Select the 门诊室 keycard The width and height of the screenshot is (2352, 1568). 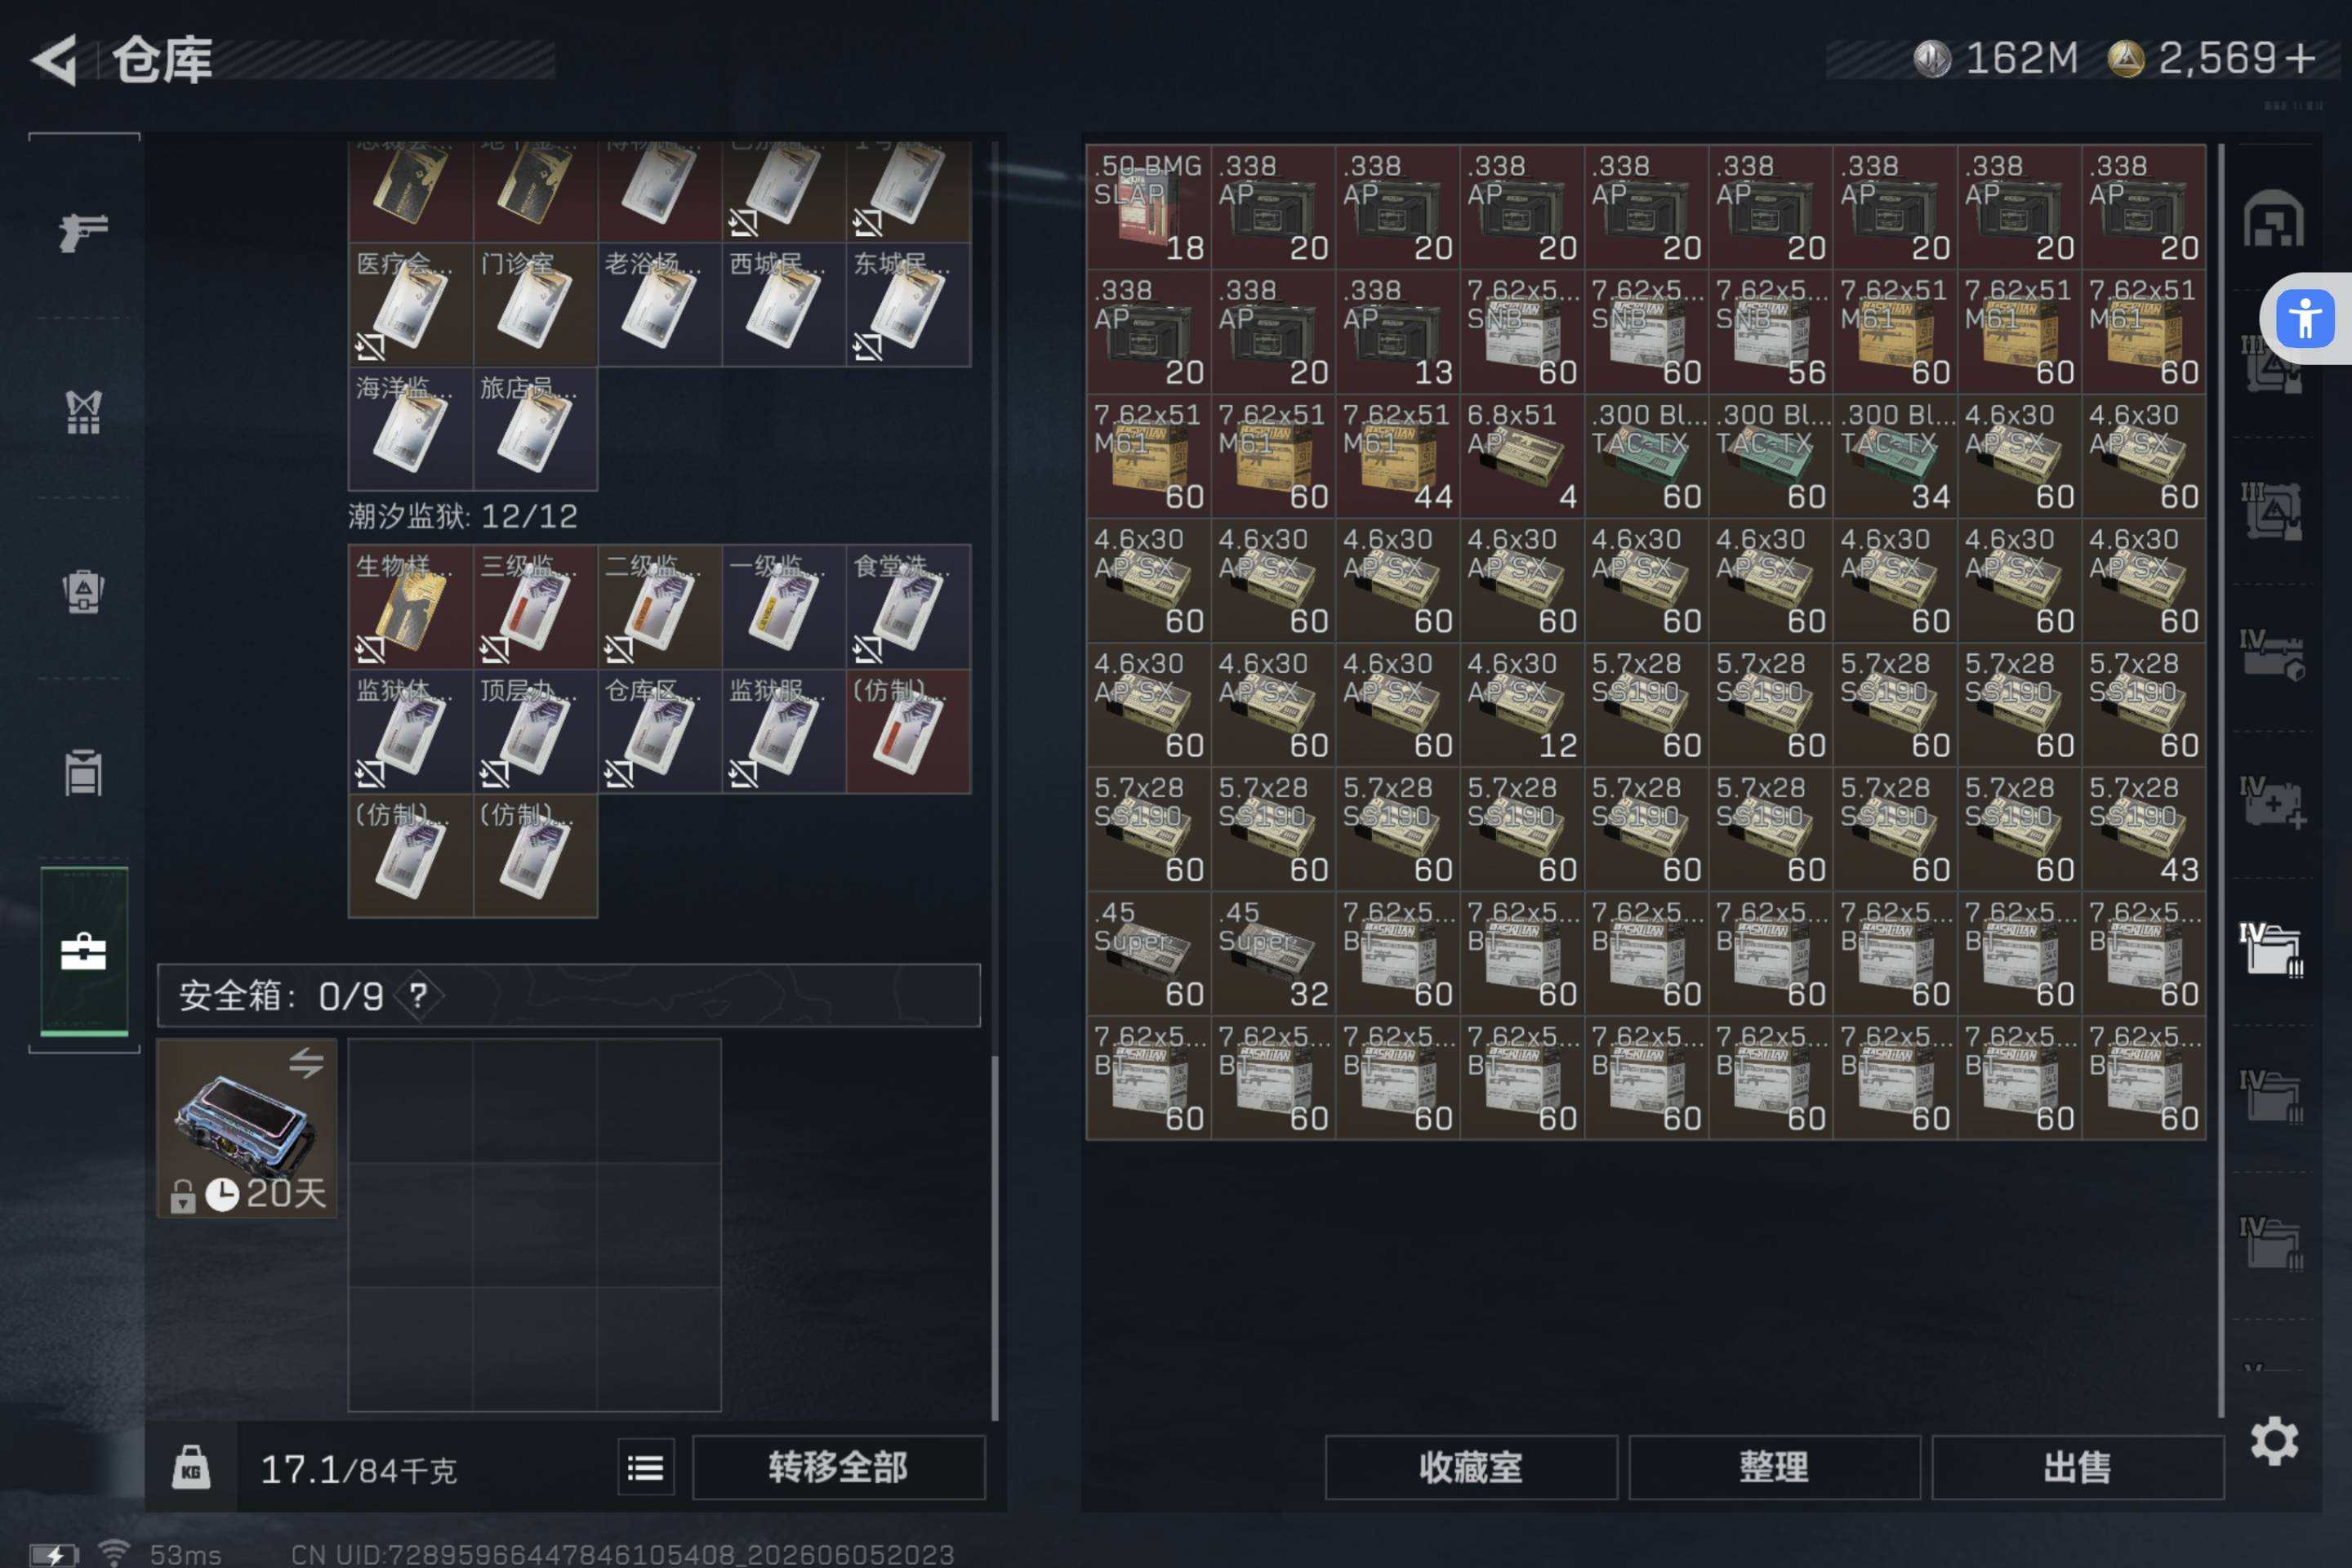coord(534,304)
